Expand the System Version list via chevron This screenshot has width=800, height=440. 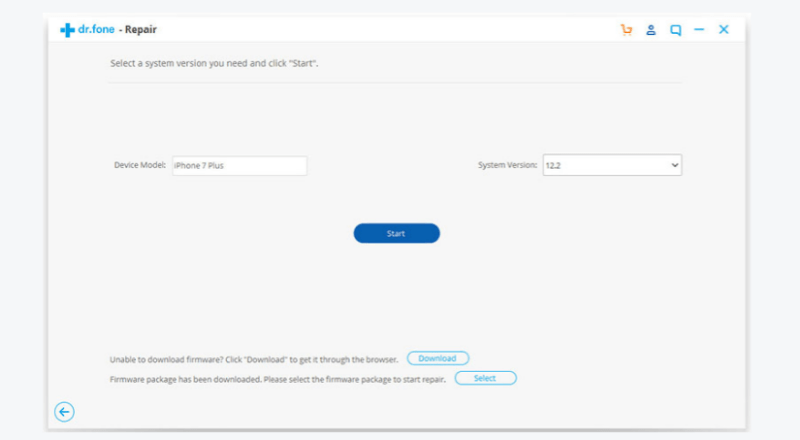click(x=674, y=165)
